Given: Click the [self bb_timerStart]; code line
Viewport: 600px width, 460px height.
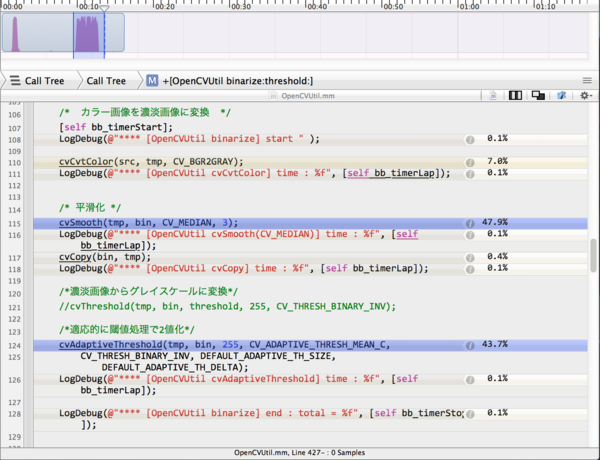Looking at the screenshot, I should click(116, 127).
